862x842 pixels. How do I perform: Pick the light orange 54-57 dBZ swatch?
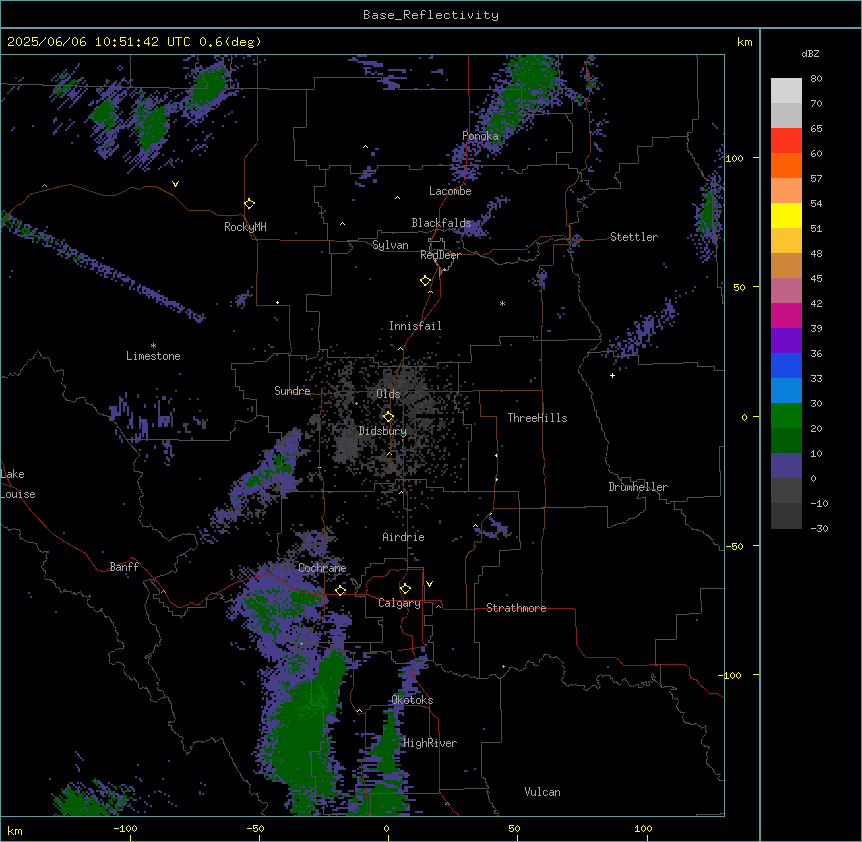pyautogui.click(x=786, y=191)
